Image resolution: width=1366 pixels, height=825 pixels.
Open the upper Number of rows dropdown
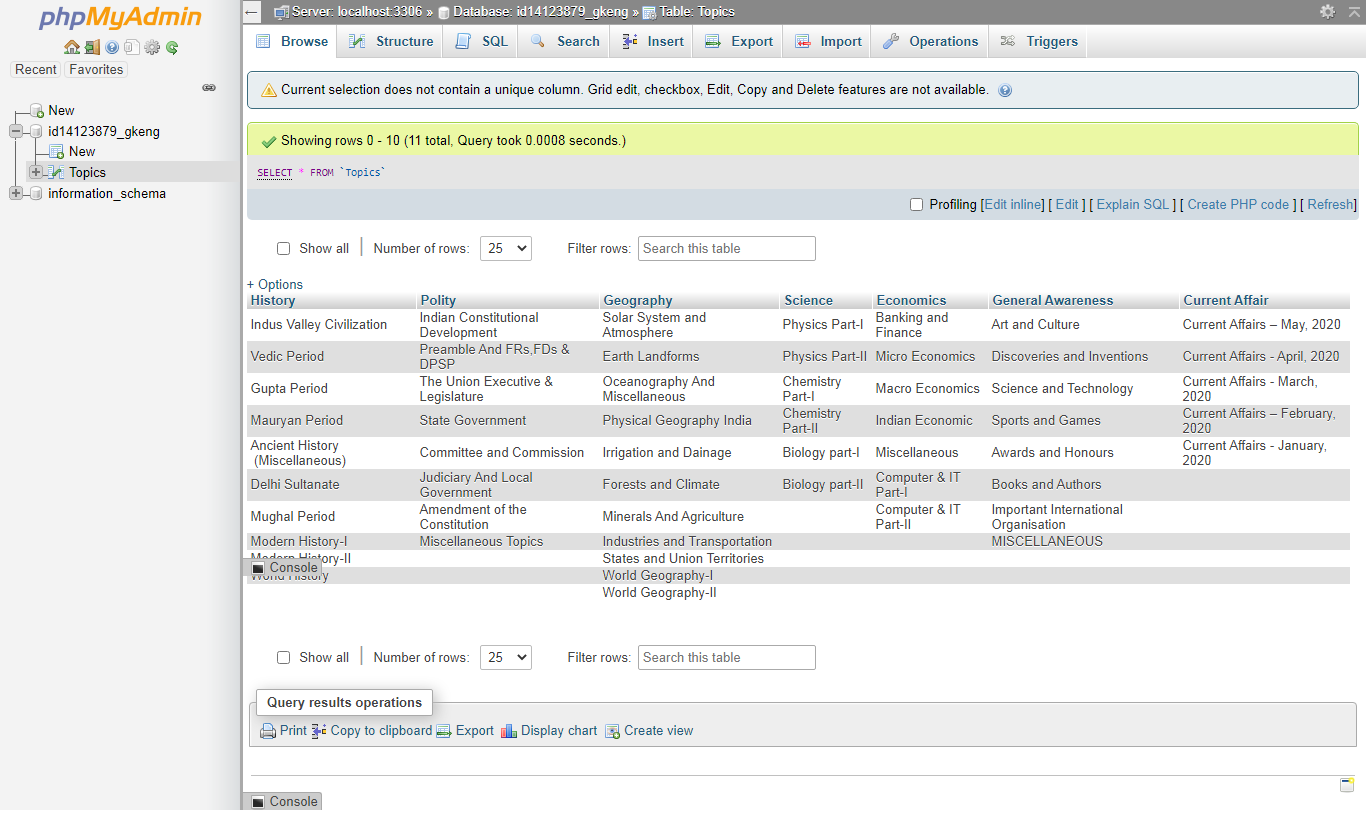(505, 249)
